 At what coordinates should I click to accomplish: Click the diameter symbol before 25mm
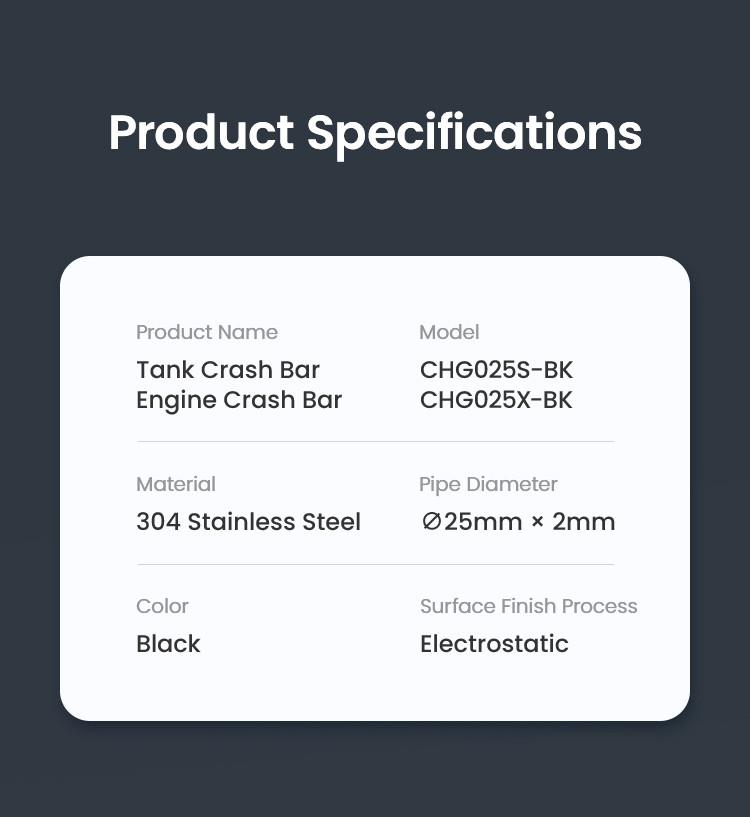[x=431, y=522]
